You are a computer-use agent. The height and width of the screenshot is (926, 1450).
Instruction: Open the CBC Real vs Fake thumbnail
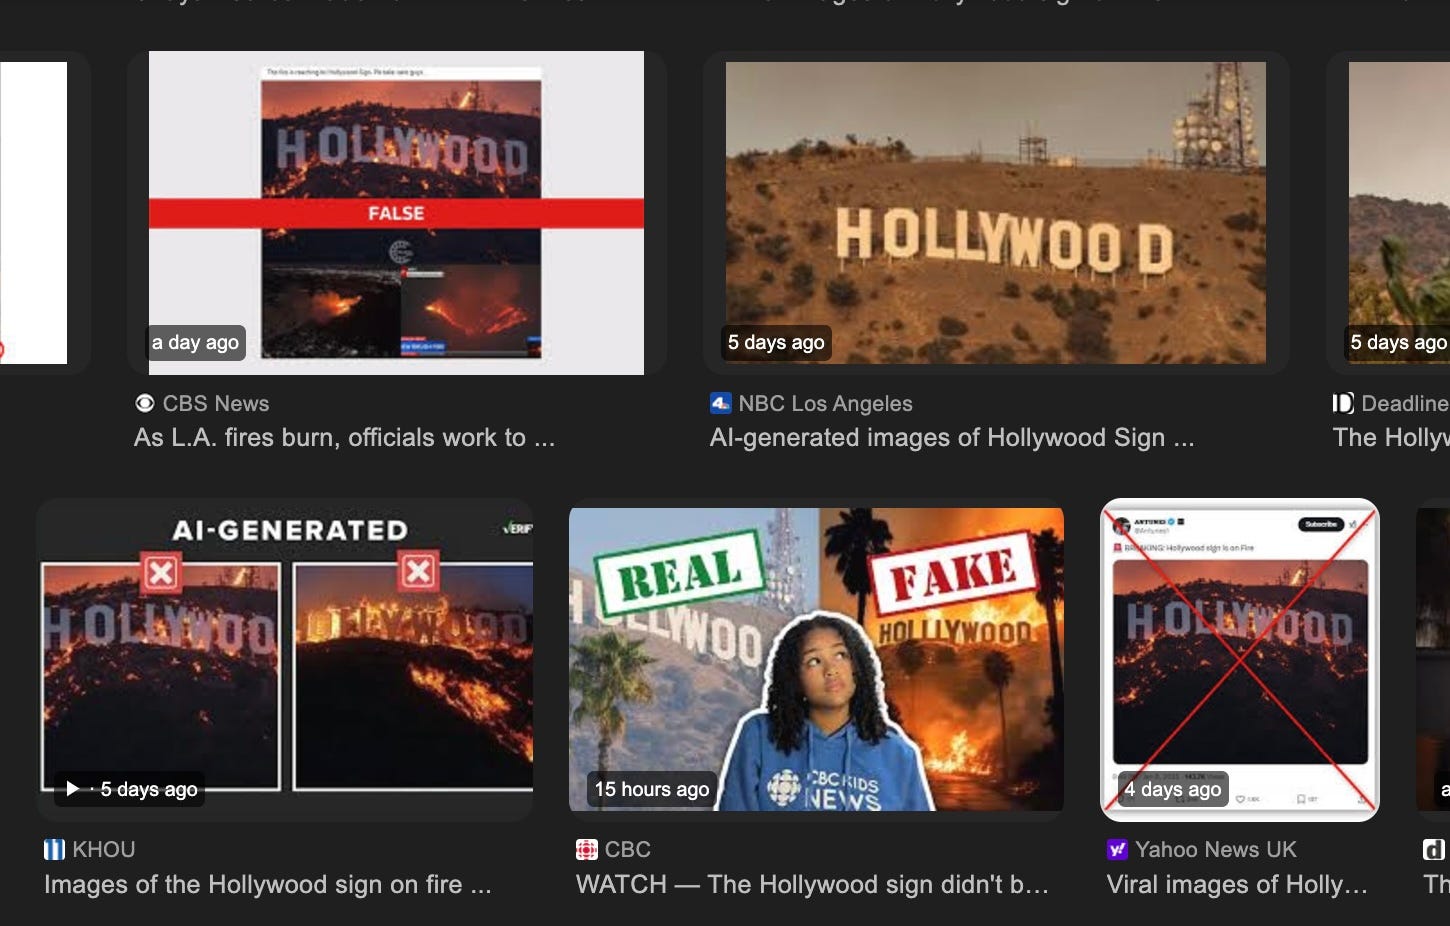(816, 660)
